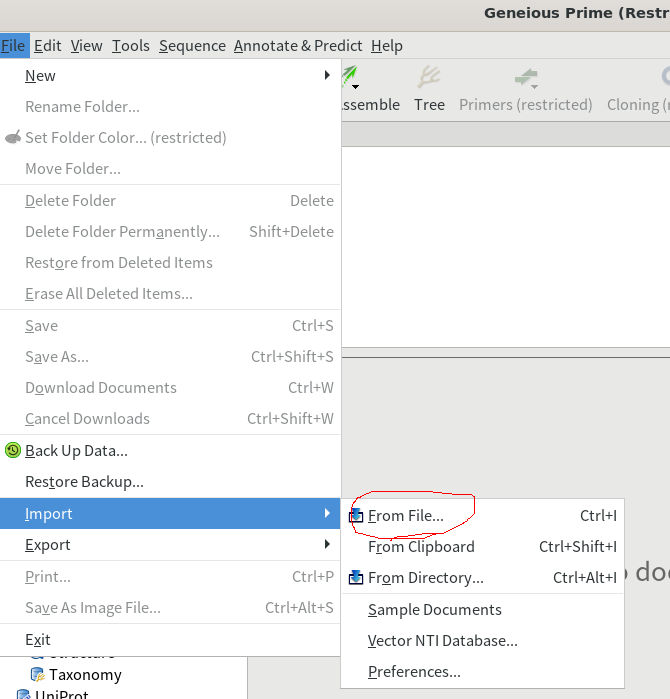Choose Exit from File menu

pos(170,640)
